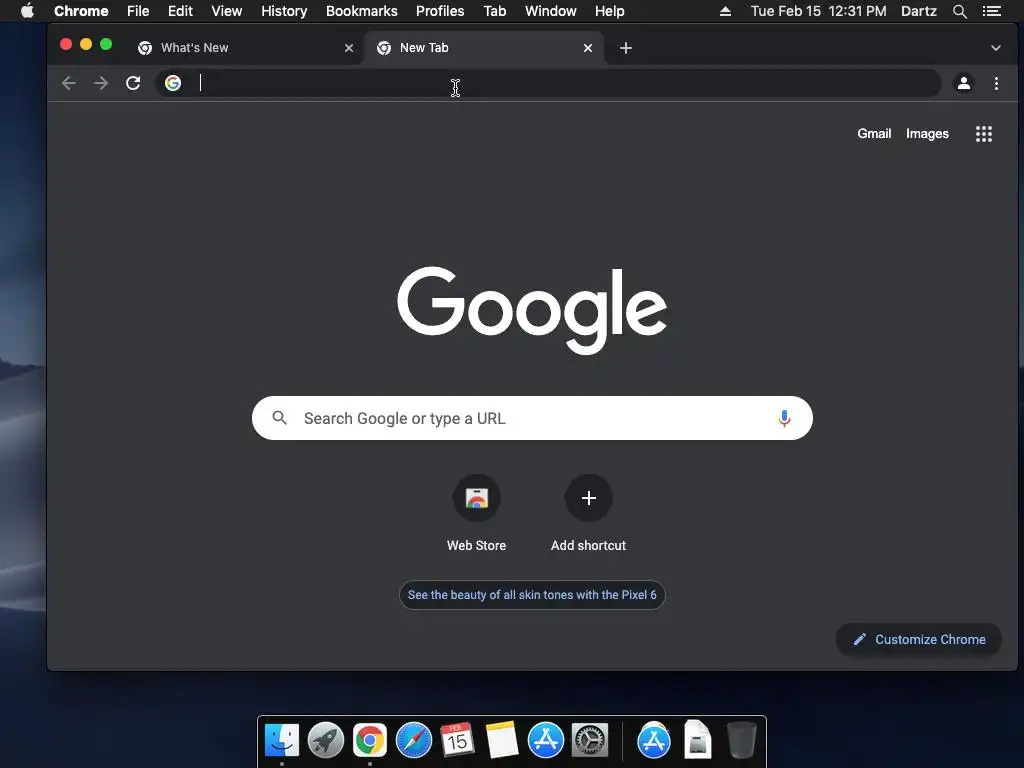Open the Chrome application menu

(x=81, y=11)
